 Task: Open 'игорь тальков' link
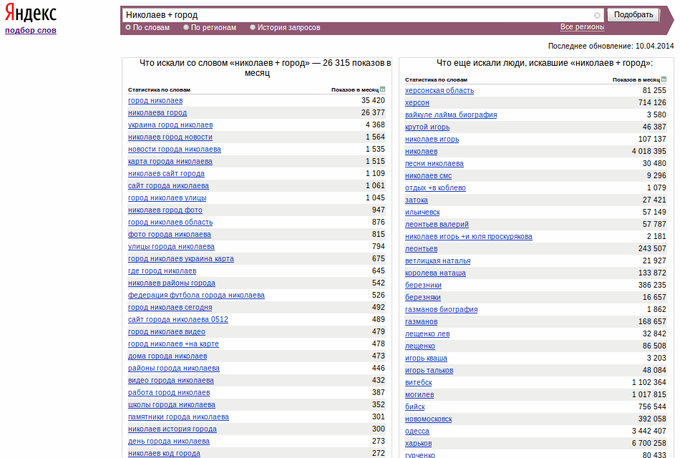coord(429,370)
